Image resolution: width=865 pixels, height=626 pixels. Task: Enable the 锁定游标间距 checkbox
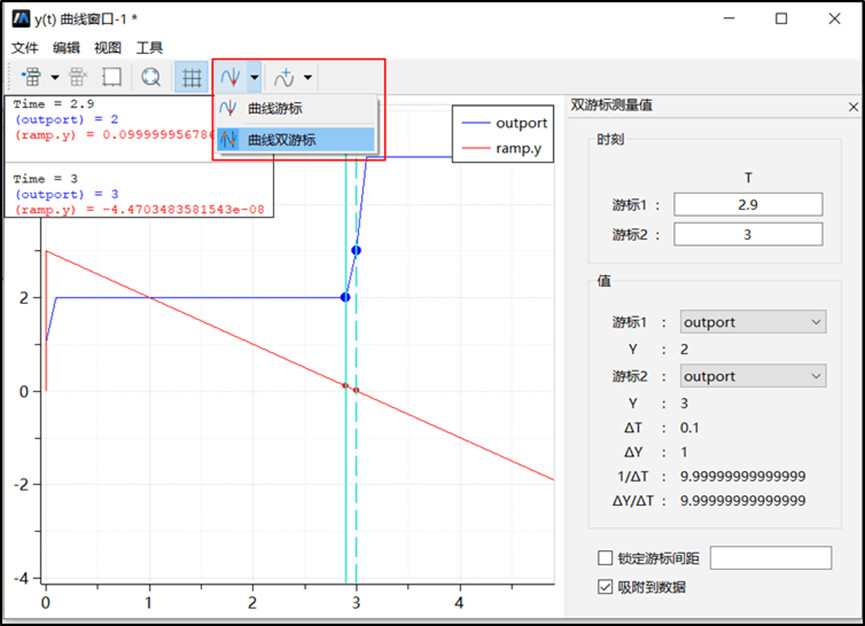605,558
